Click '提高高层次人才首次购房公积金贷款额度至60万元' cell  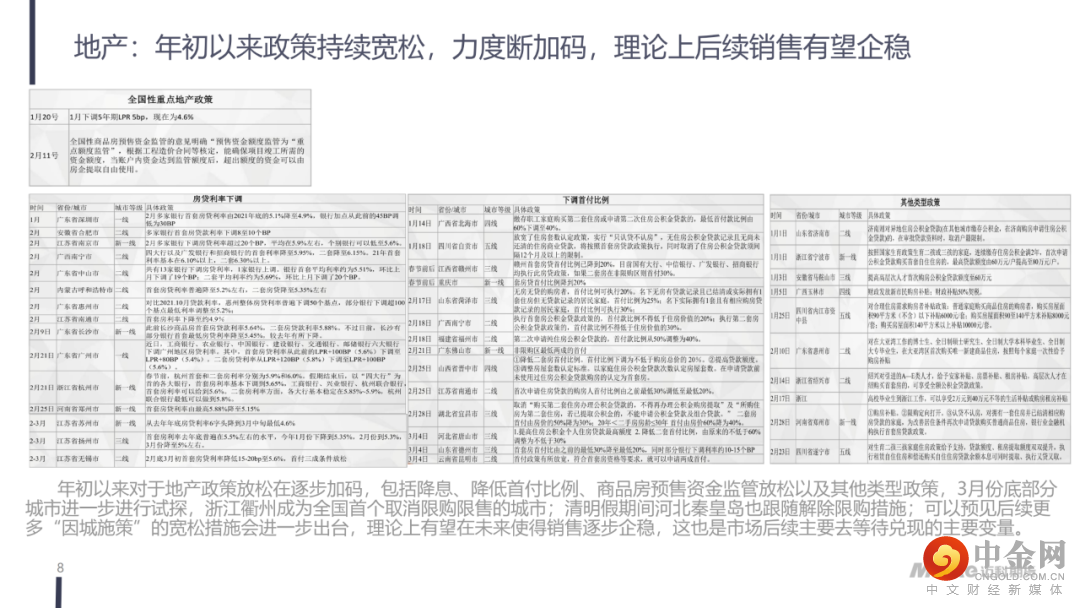[930, 277]
